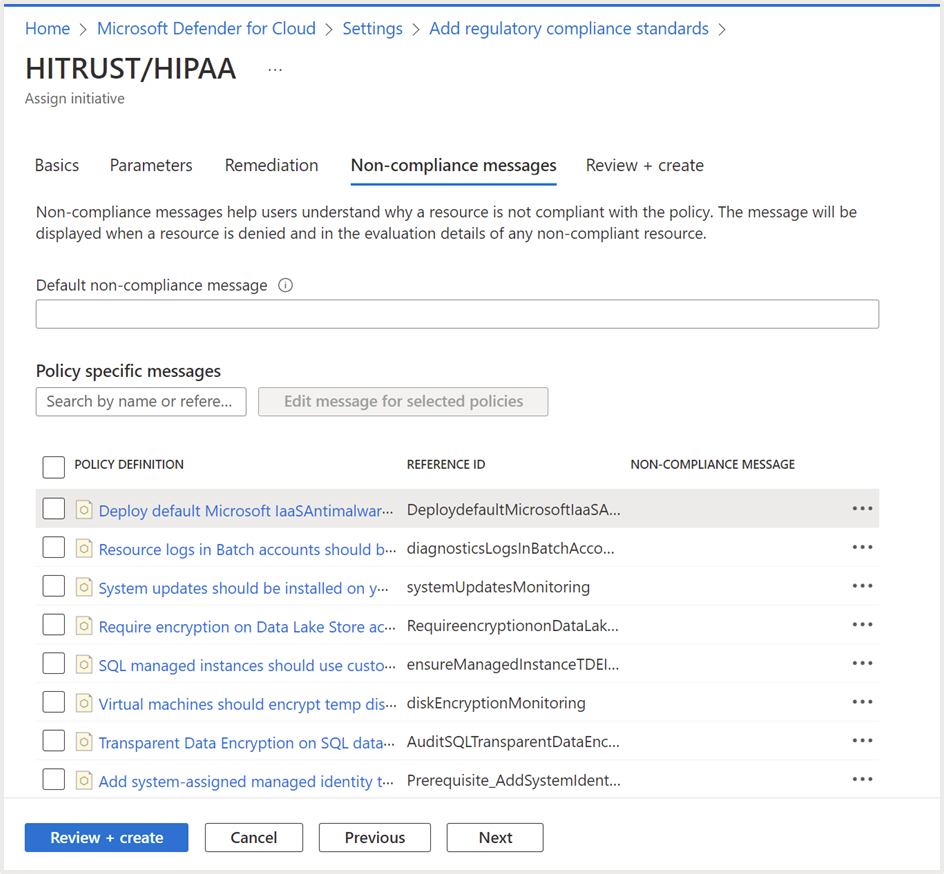
Task: Click the info icon beside Default non-compliance message
Action: click(286, 286)
